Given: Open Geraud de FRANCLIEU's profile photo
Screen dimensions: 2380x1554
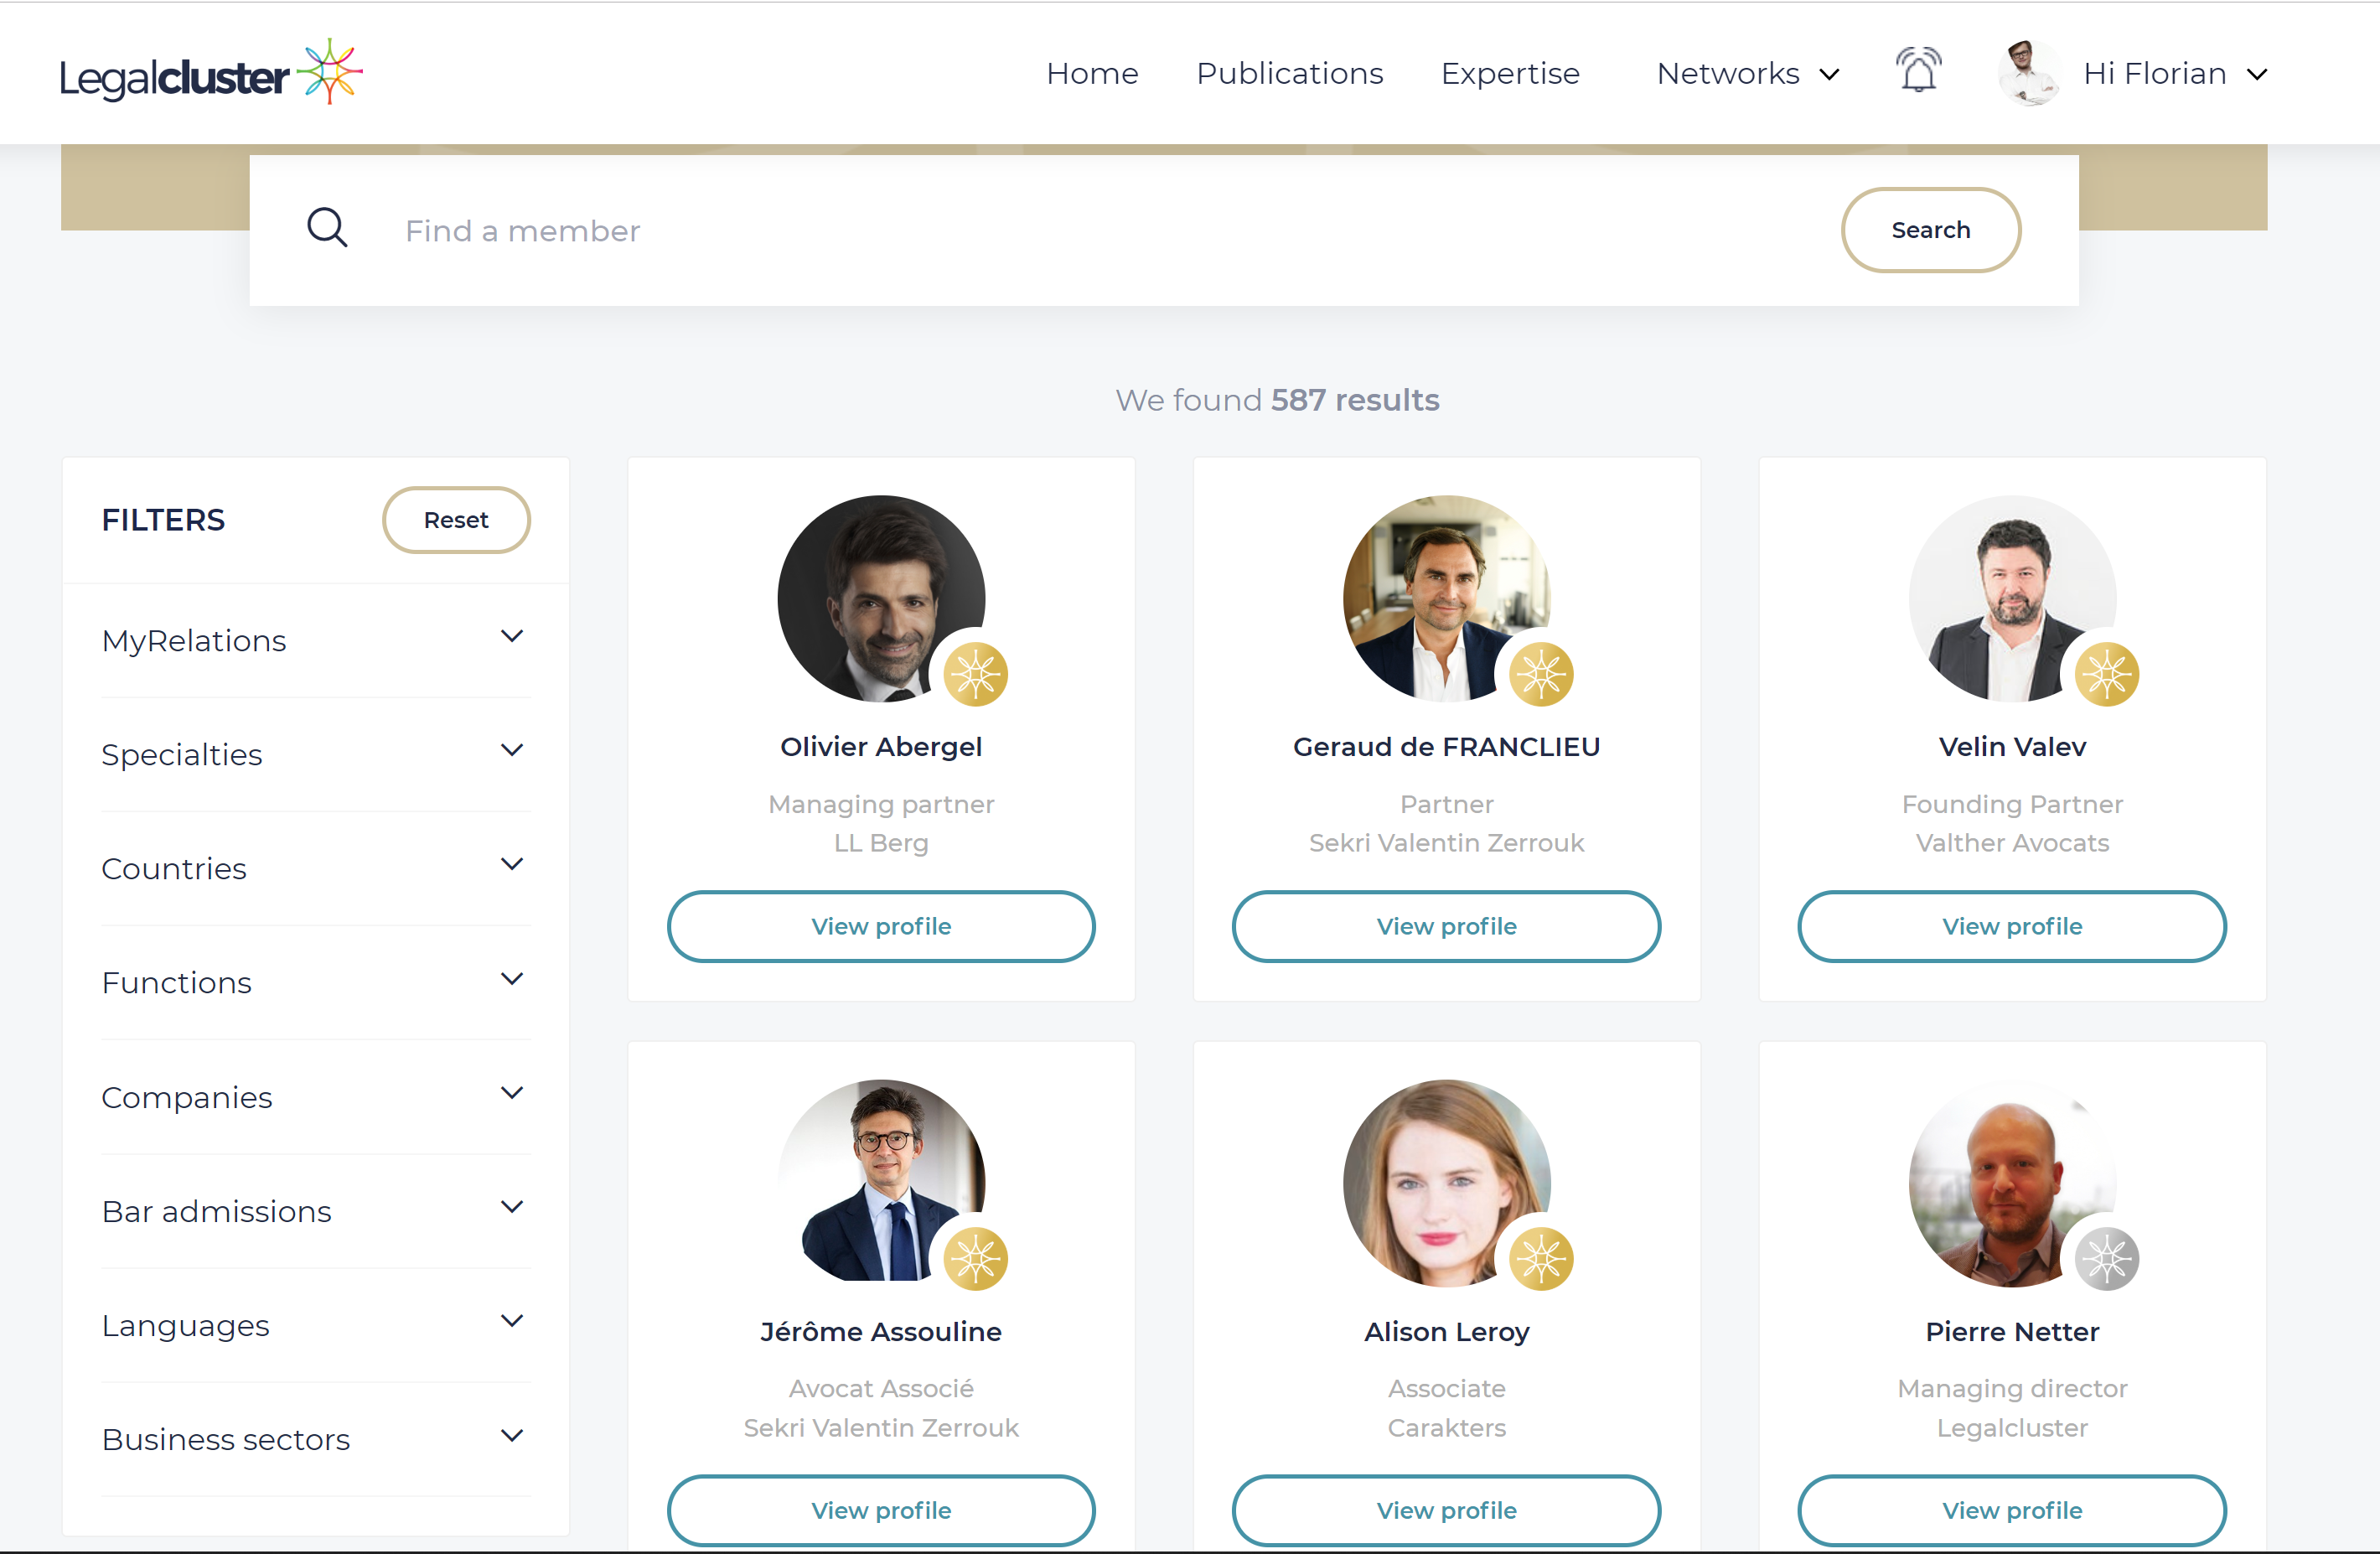Looking at the screenshot, I should click(1446, 599).
